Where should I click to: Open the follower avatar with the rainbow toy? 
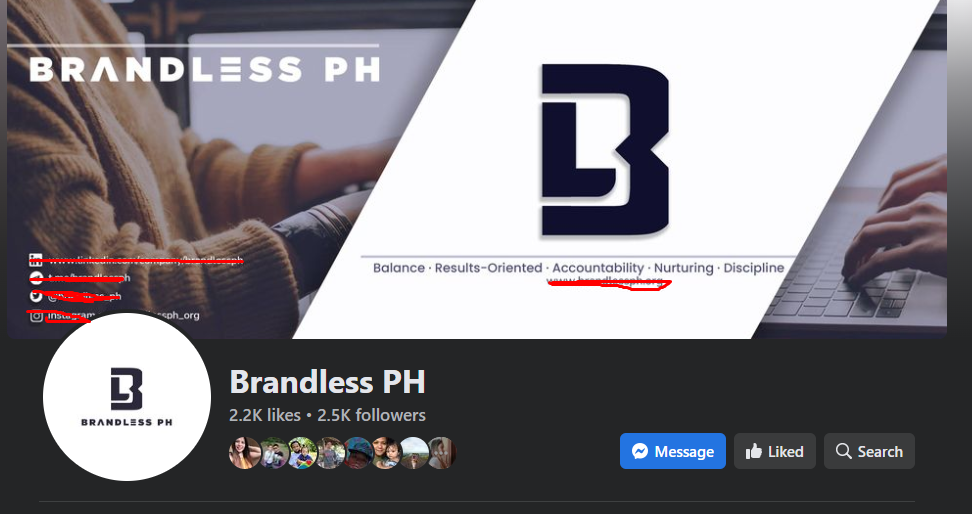pyautogui.click(x=302, y=453)
